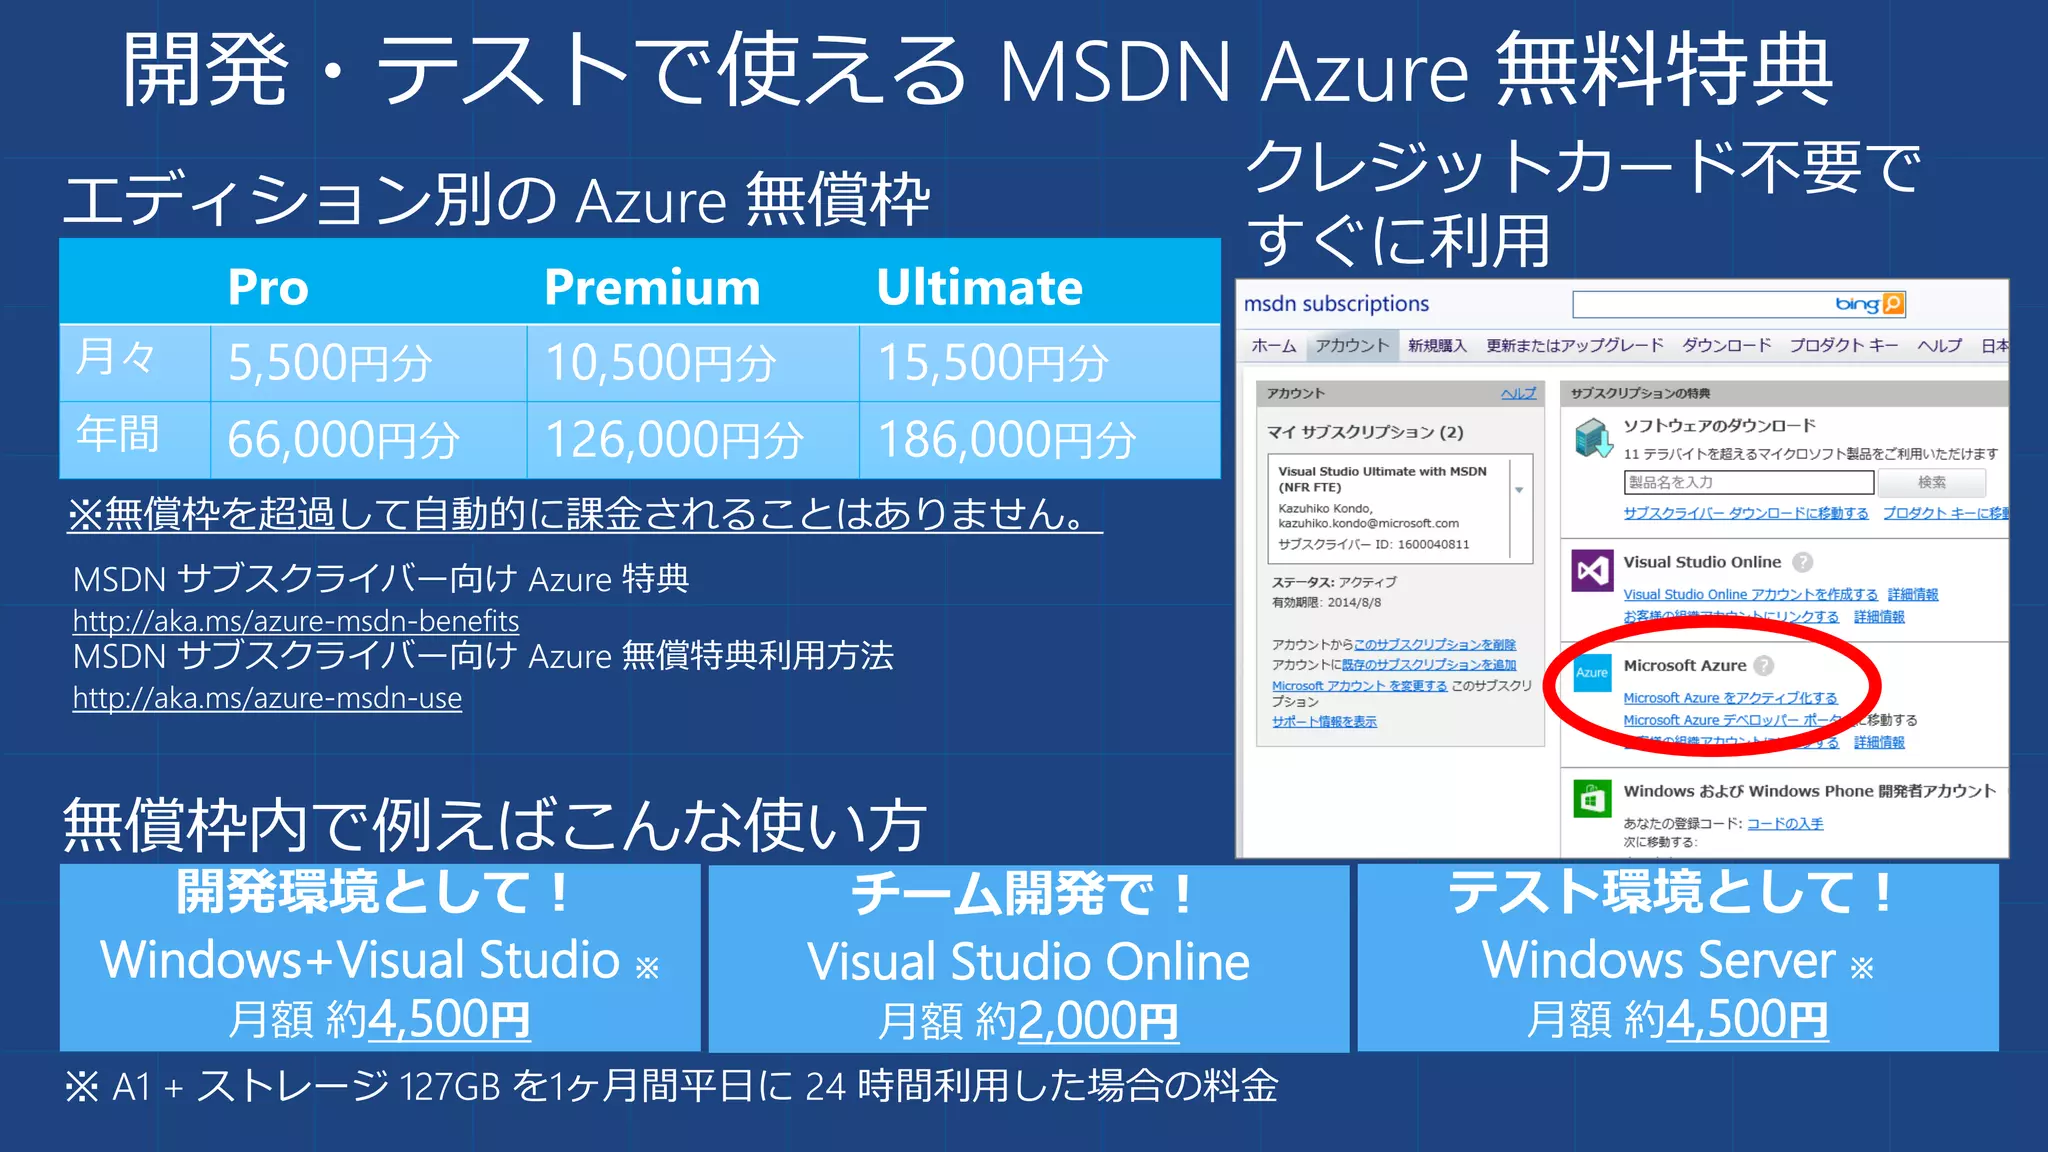Viewport: 2048px width, 1152px height.
Task: Click the 製品名を入力 product search field
Action: pyautogui.click(x=1748, y=482)
